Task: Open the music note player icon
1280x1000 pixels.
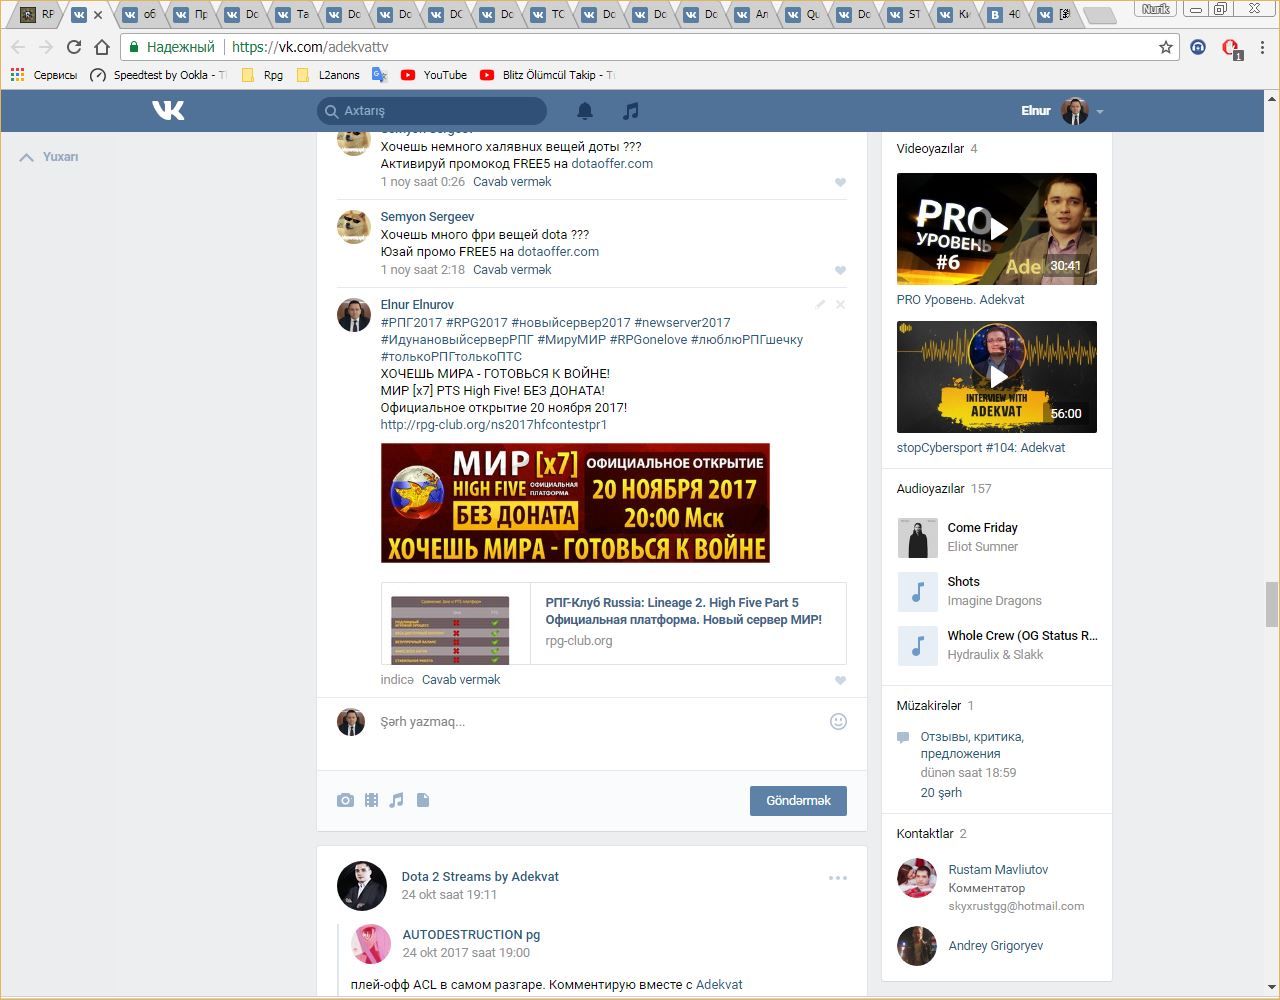Action: click(630, 111)
